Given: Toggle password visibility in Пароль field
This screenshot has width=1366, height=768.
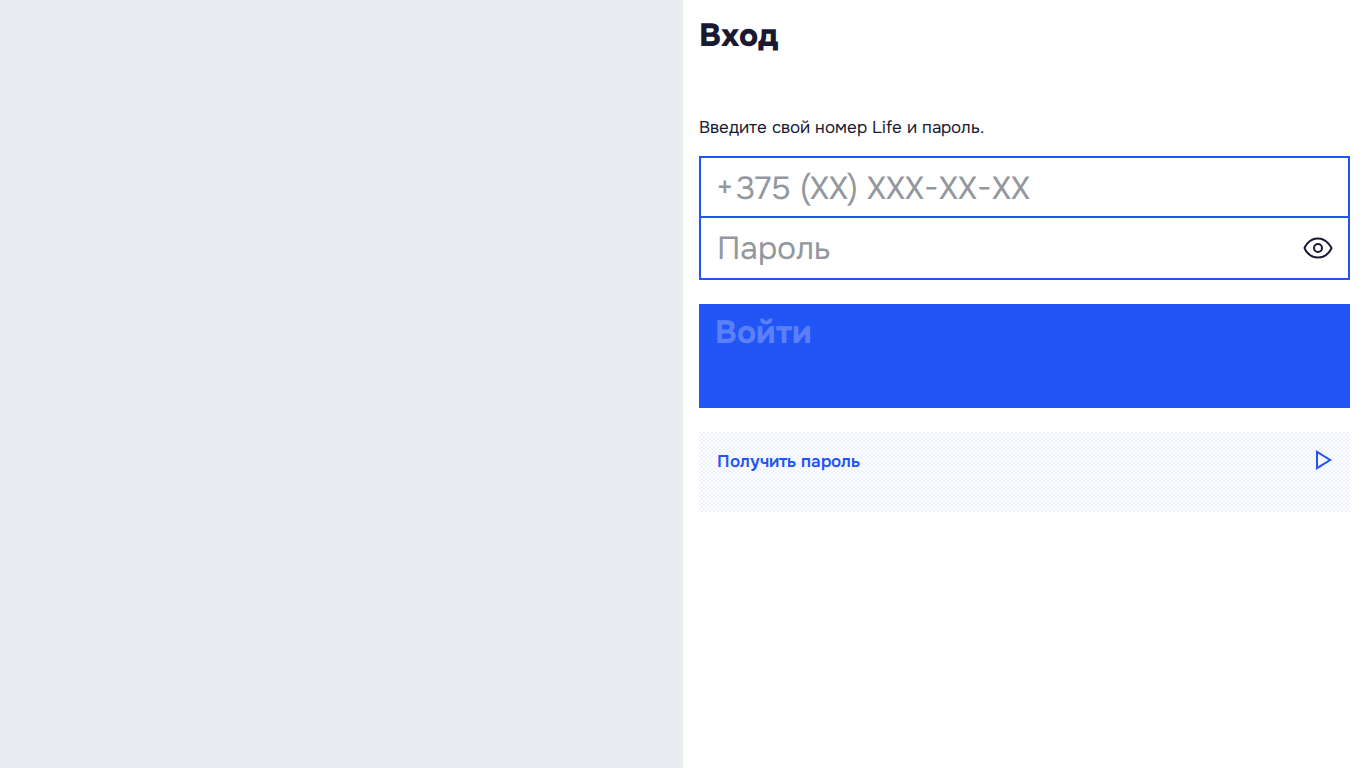Looking at the screenshot, I should [x=1318, y=248].
